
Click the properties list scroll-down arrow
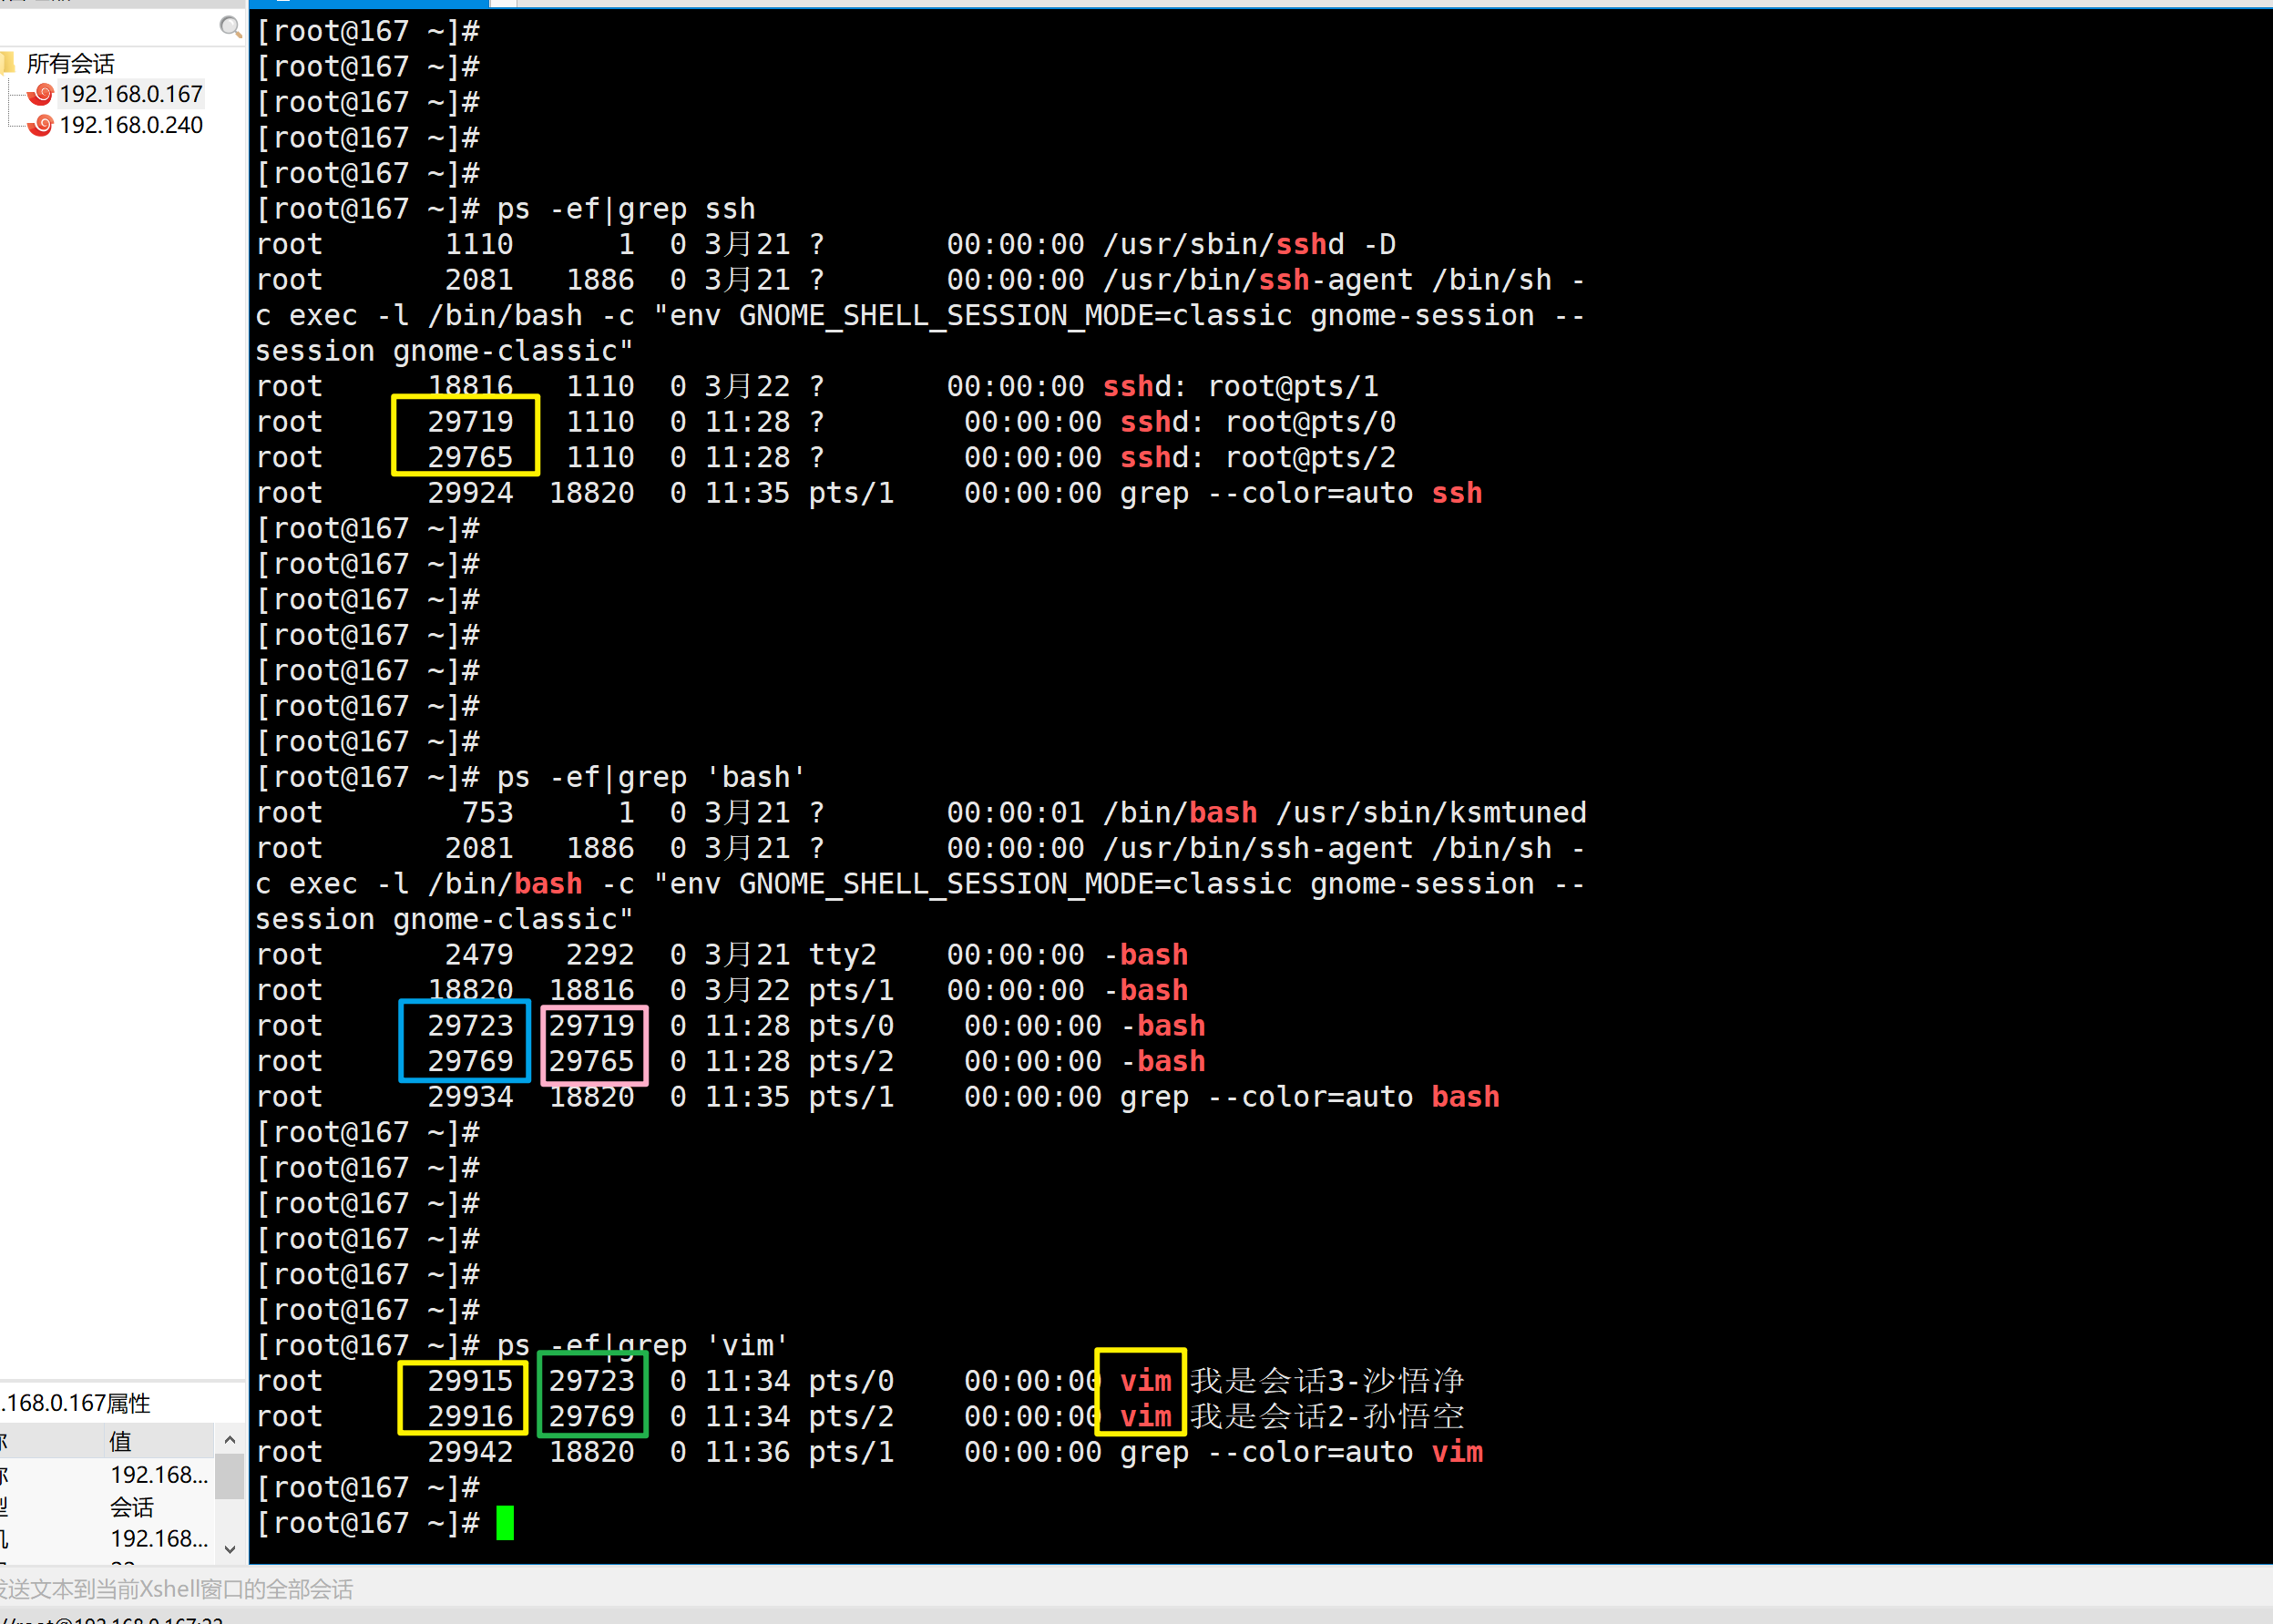pyautogui.click(x=230, y=1550)
